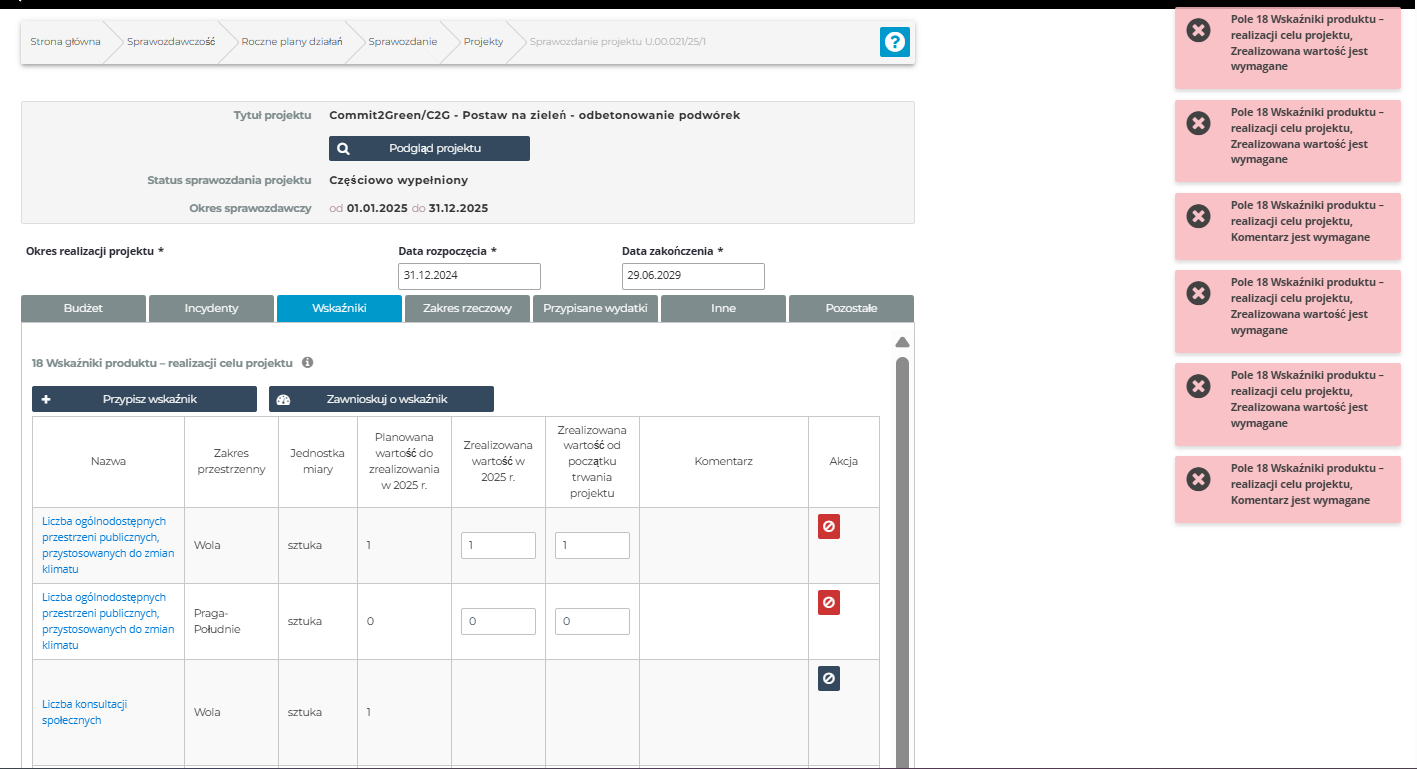The height and width of the screenshot is (769, 1417).
Task: Click red remove icon in Praga-Południe row
Action: point(828,603)
